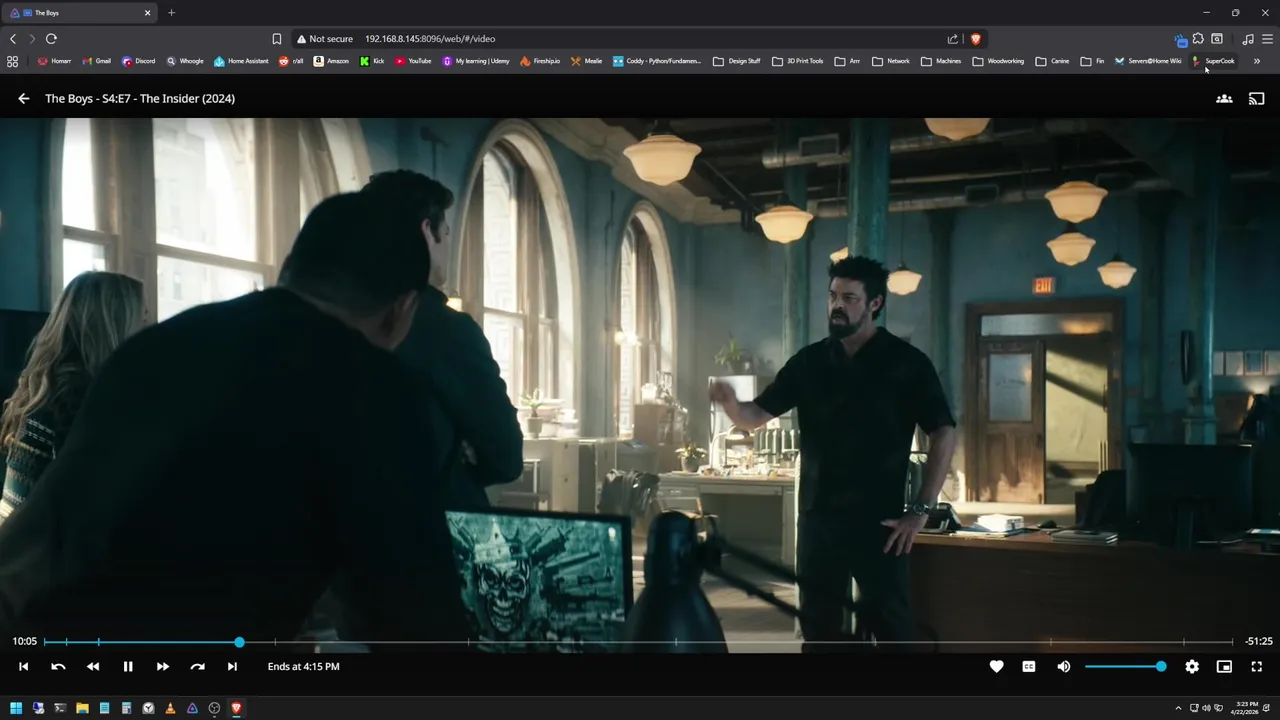Open the browser extensions puzzle icon

coord(1198,39)
